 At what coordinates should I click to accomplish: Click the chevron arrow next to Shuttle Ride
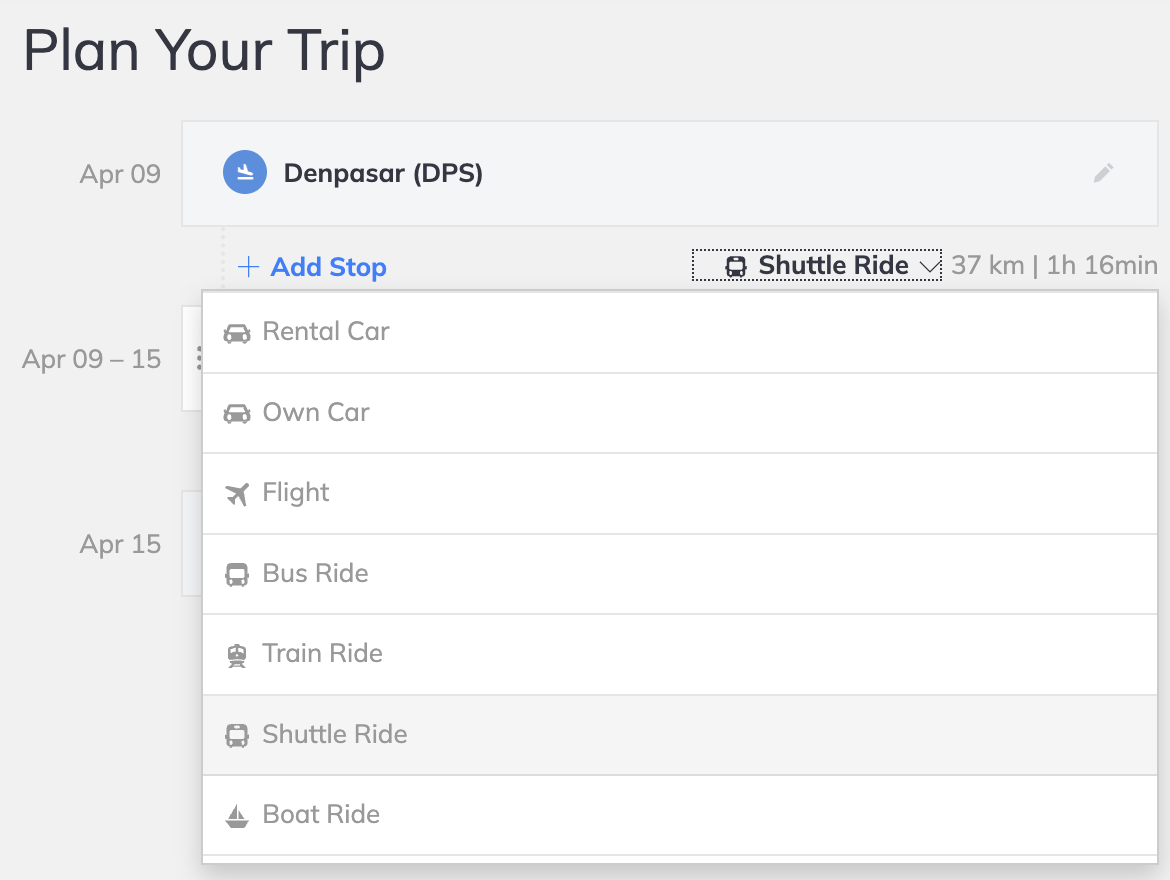930,266
